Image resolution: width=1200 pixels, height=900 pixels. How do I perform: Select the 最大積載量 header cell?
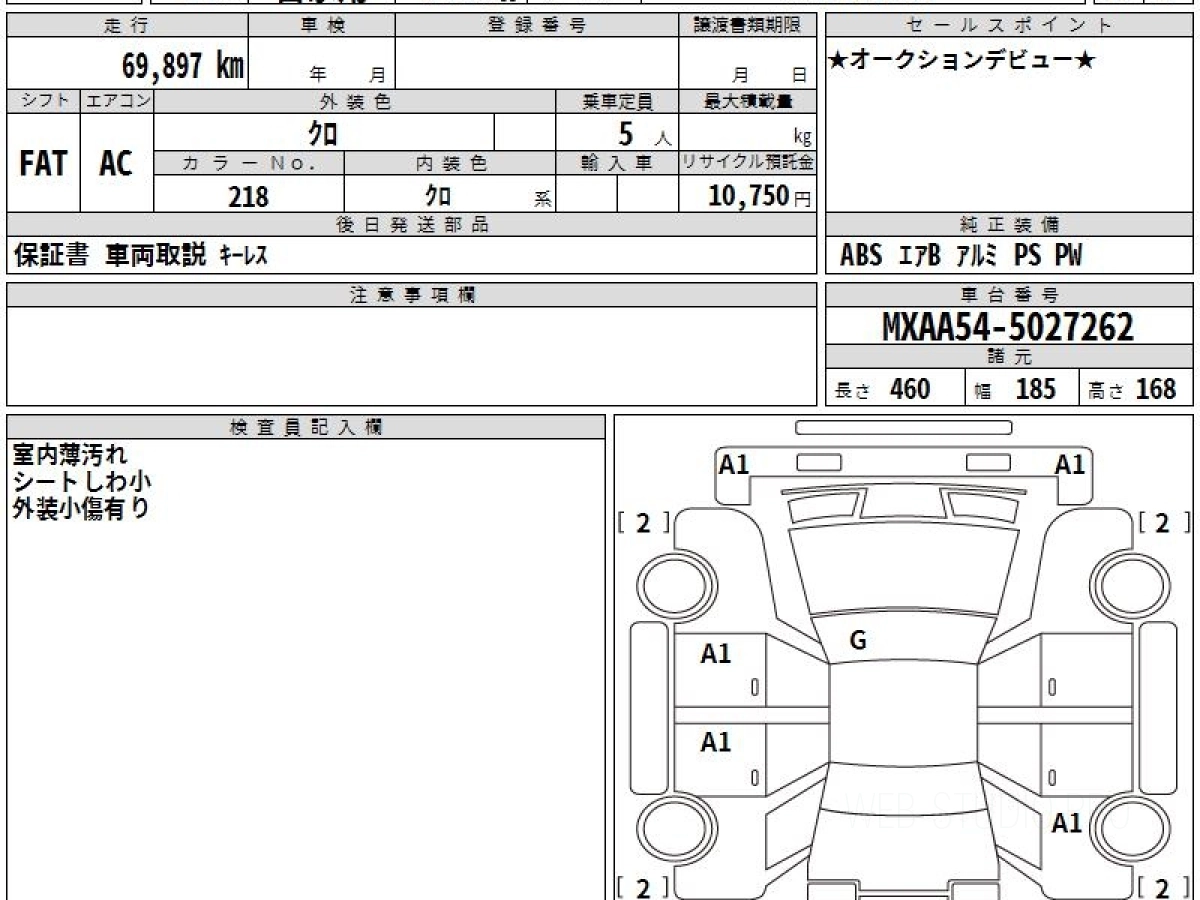(748, 101)
